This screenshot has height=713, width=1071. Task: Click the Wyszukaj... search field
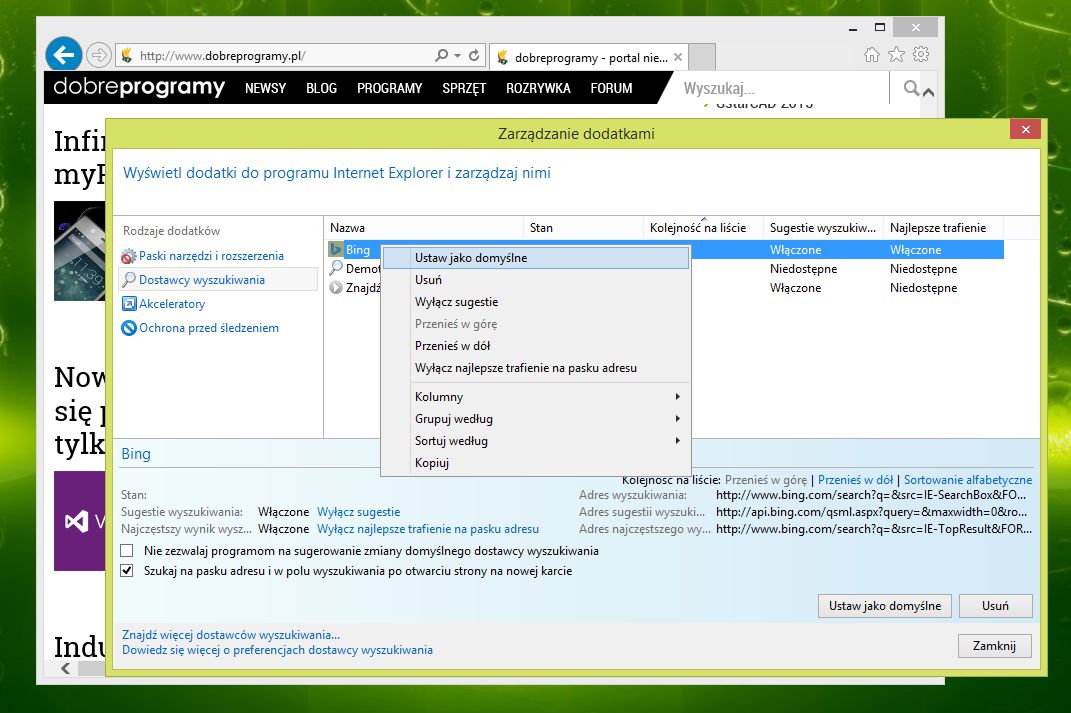pos(782,88)
